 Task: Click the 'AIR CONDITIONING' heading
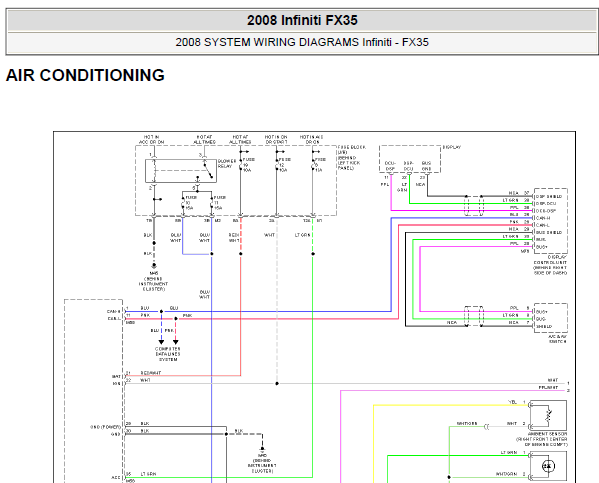coord(85,75)
